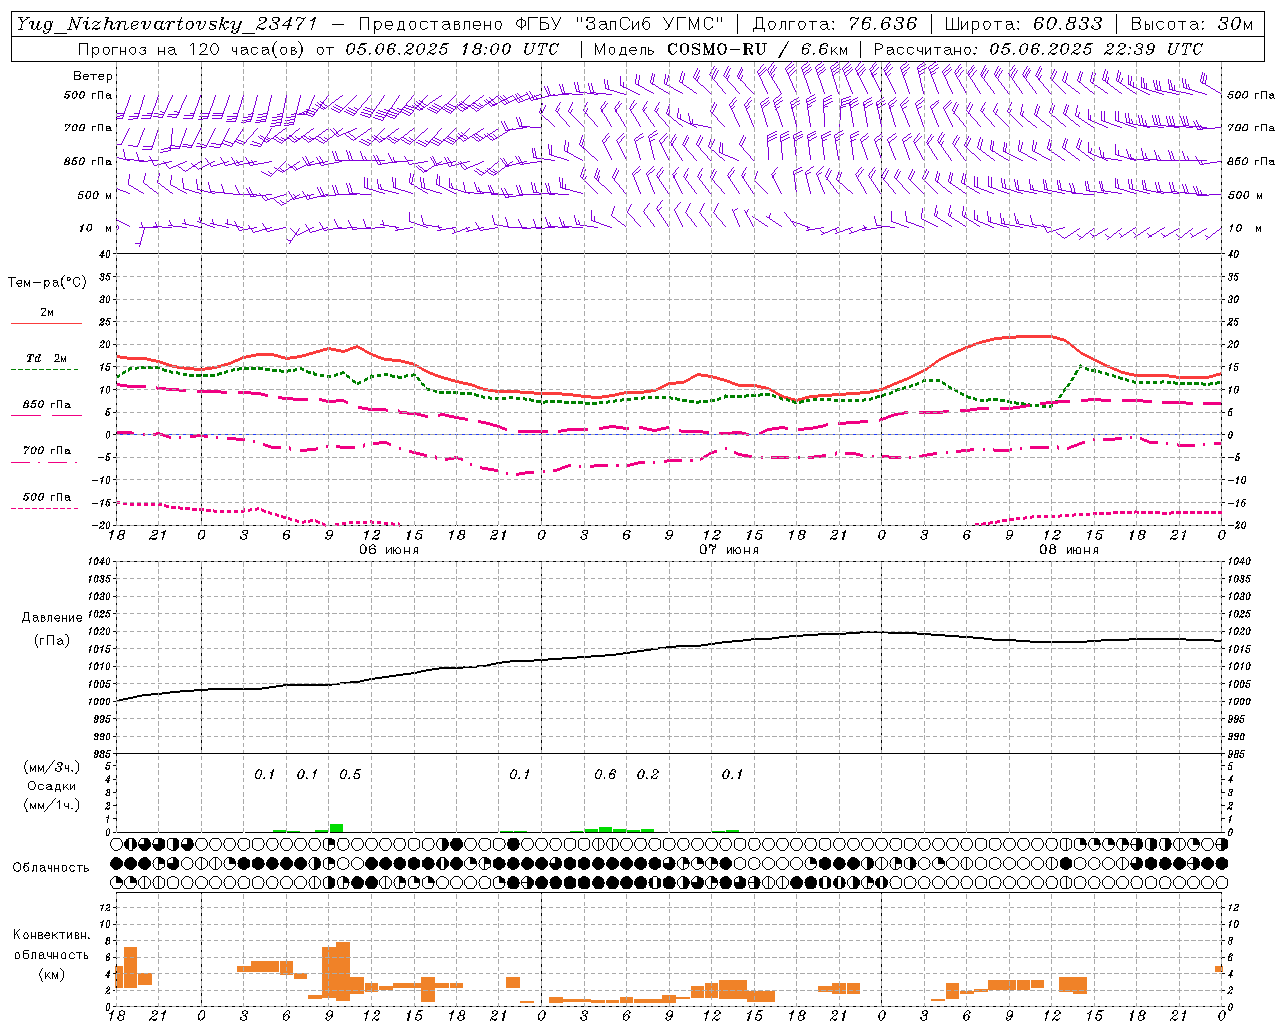
Task: Click the red legend line under '2м'
Action: [x=46, y=324]
